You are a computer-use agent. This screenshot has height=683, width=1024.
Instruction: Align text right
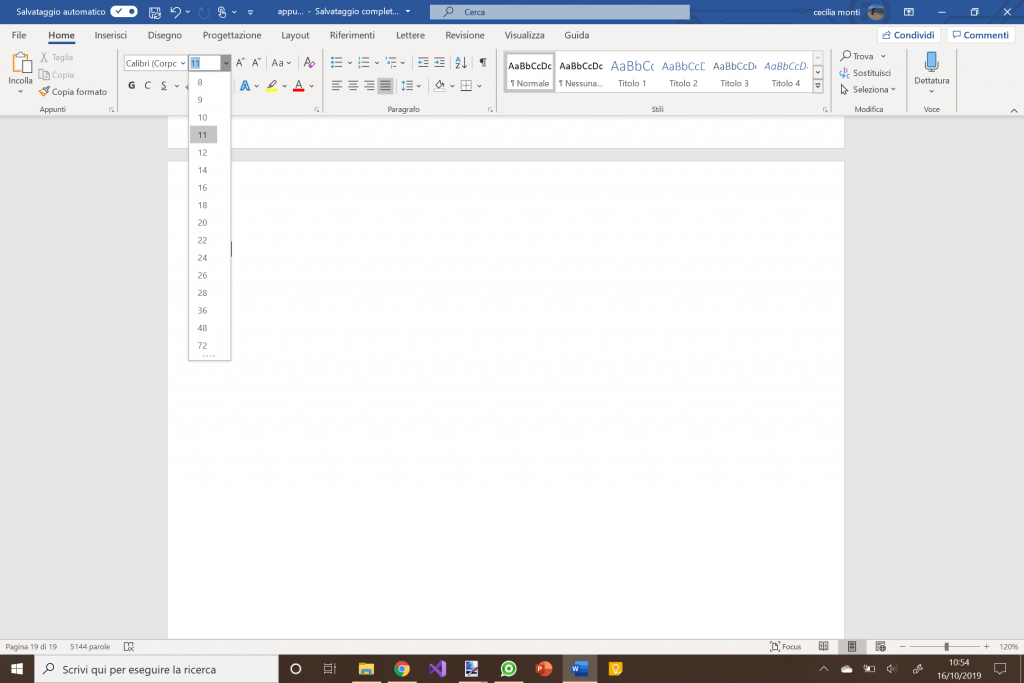[x=369, y=86]
